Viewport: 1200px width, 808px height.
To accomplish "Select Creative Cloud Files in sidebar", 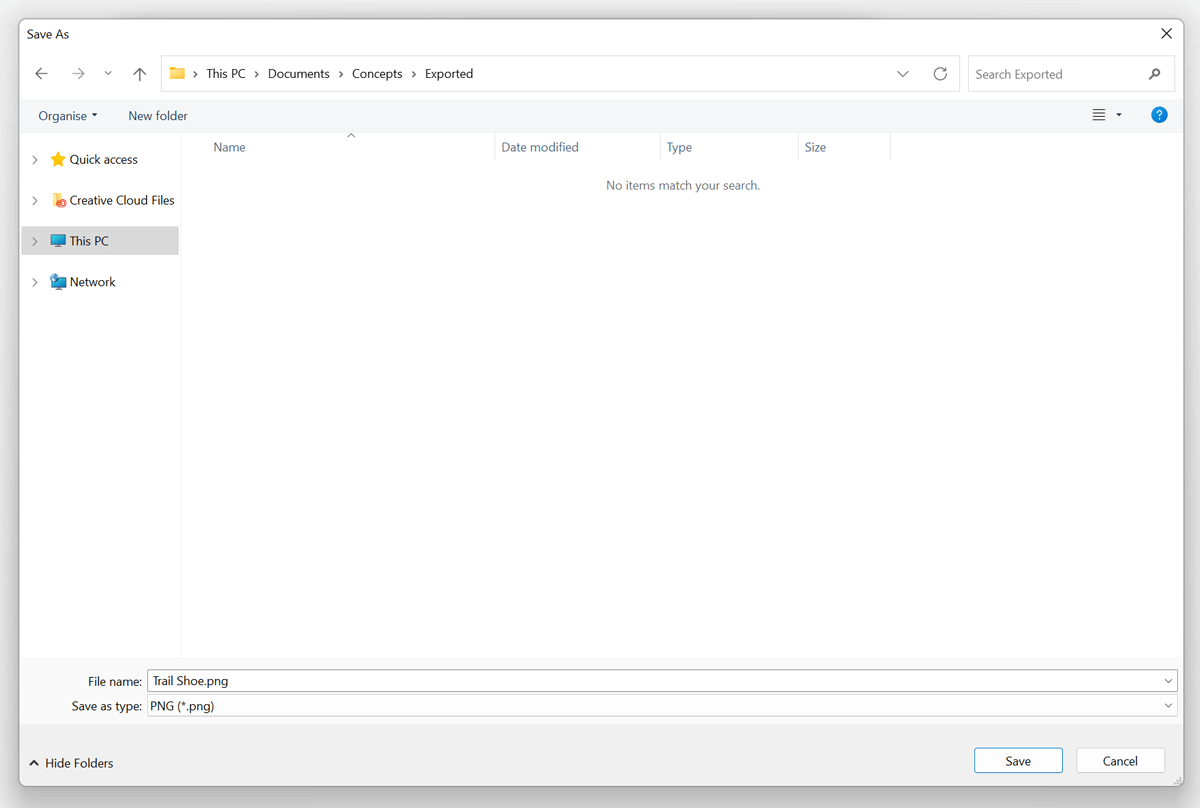I will coord(121,200).
